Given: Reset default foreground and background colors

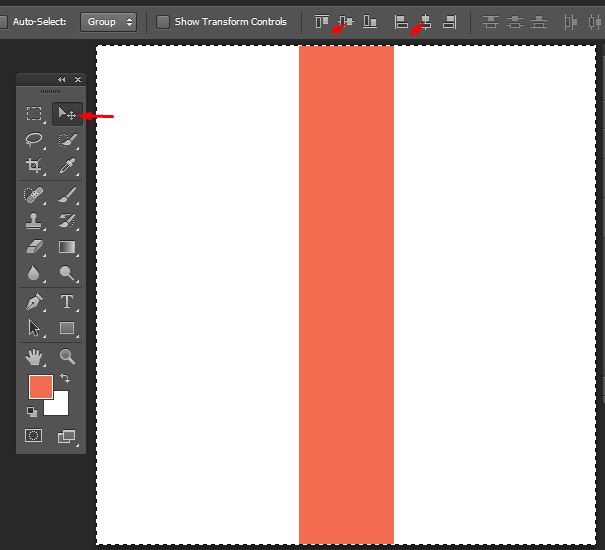Looking at the screenshot, I should coord(32,412).
